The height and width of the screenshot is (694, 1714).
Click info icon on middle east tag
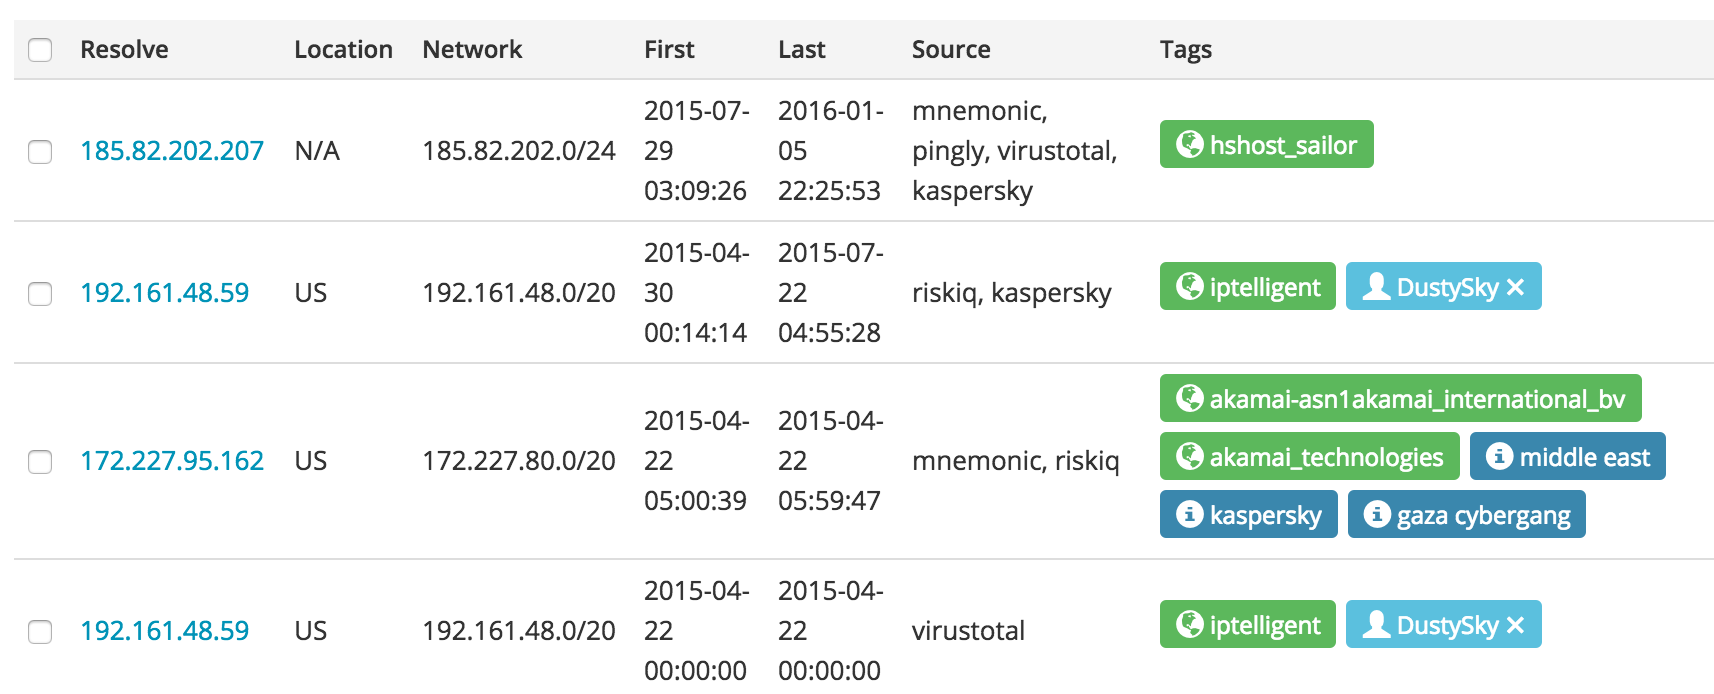1499,456
